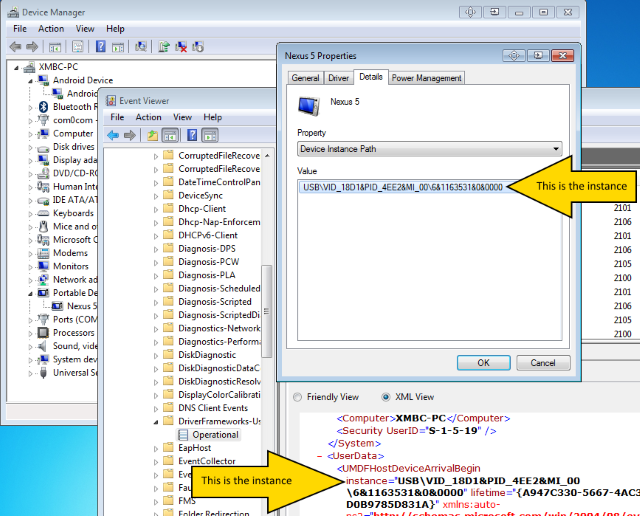Select the Processors category in Device Manager
Image resolution: width=640 pixels, height=516 pixels.
(x=74, y=333)
